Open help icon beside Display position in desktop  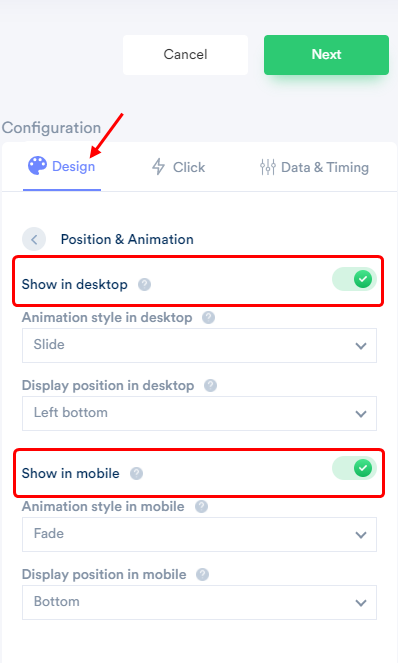pyautogui.click(x=210, y=385)
